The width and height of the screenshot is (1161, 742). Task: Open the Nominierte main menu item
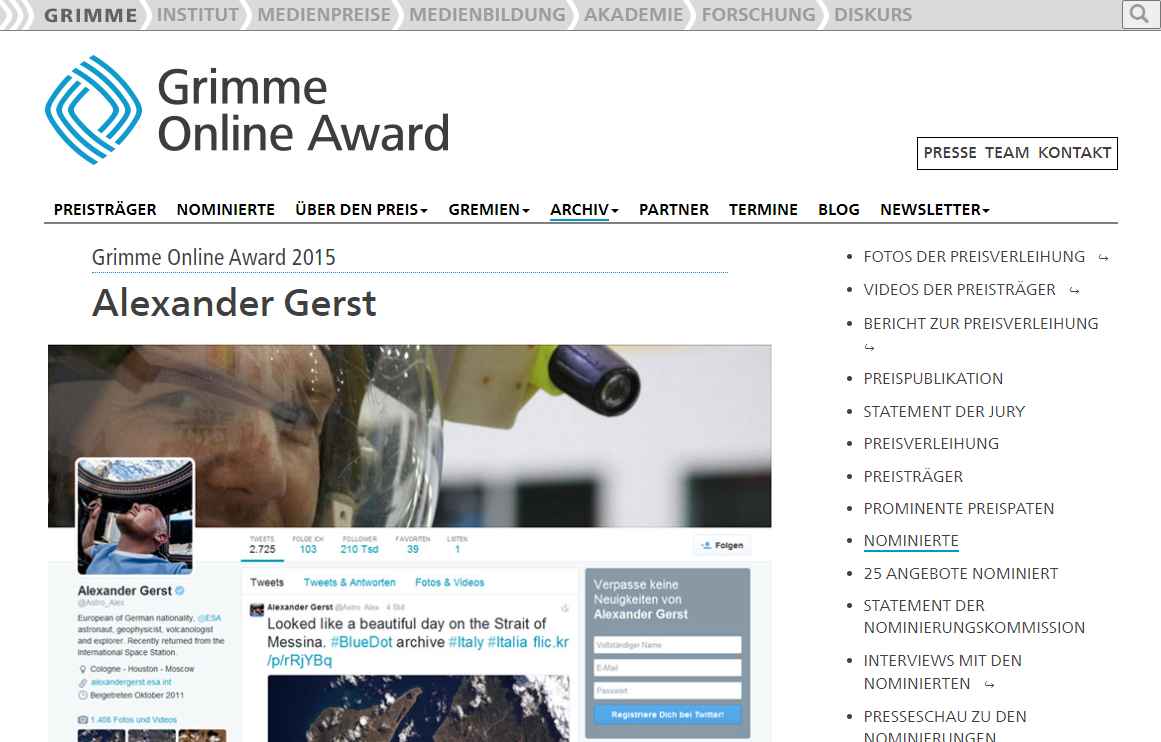click(226, 210)
